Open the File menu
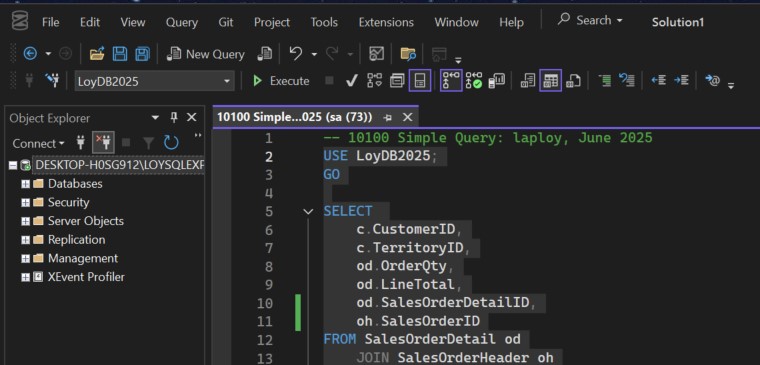Screen dimensions: 760x365 tap(50, 22)
